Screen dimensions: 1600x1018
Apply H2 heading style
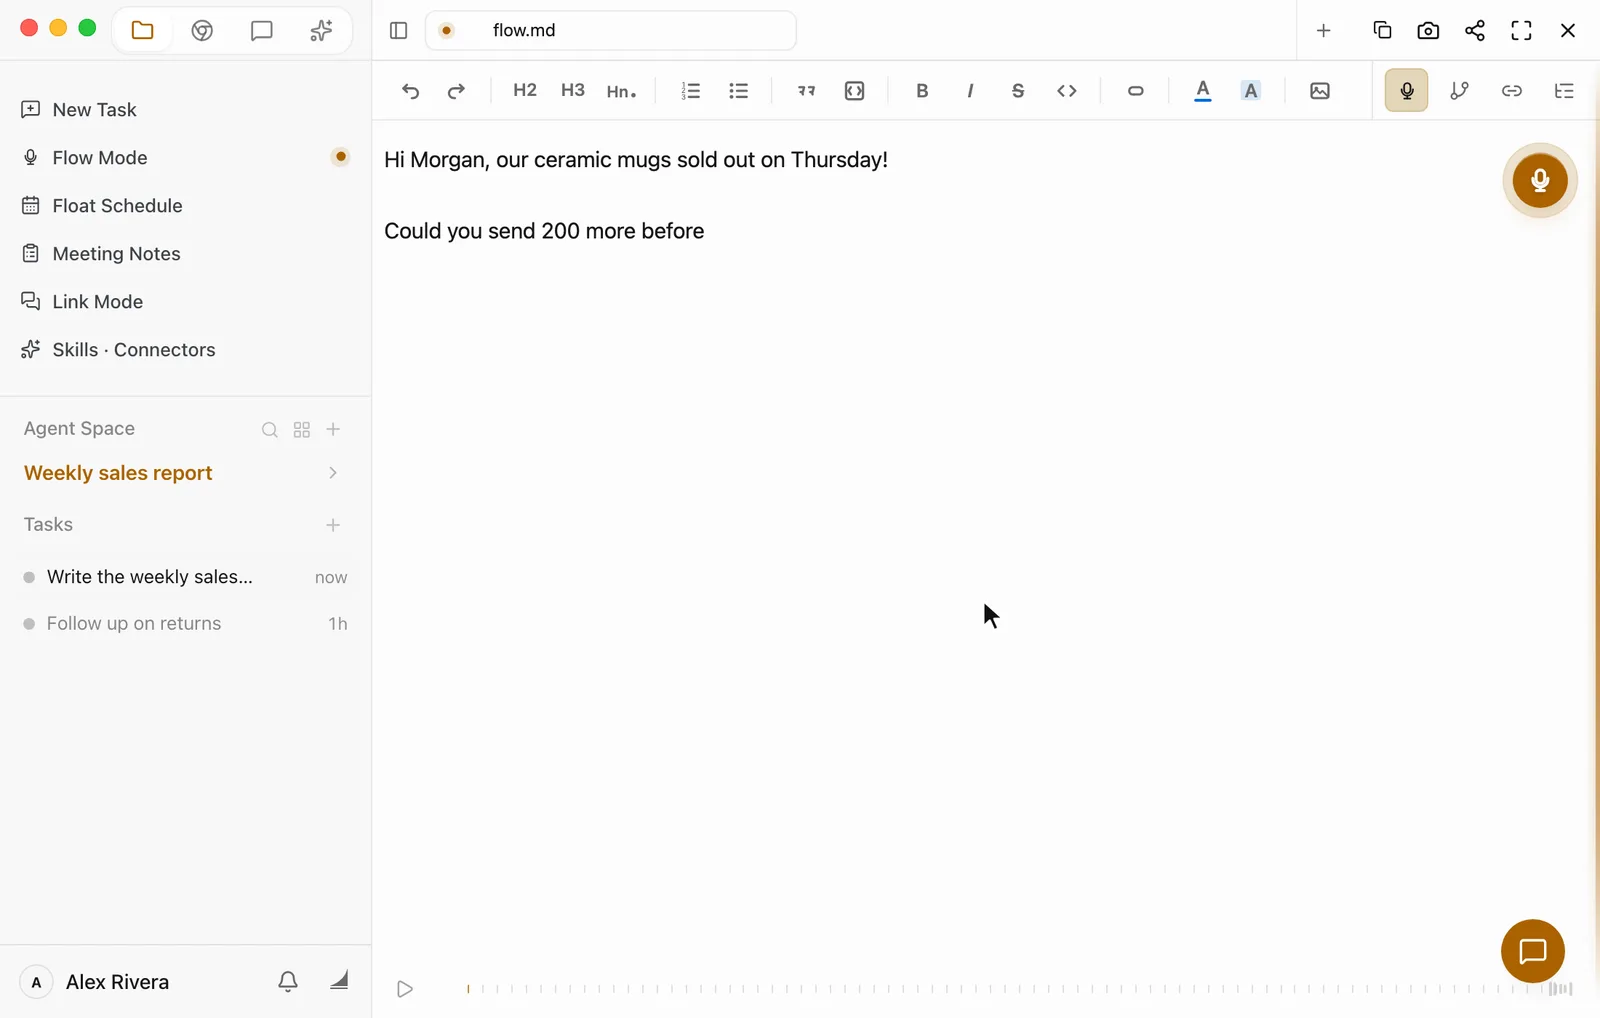[x=525, y=90]
